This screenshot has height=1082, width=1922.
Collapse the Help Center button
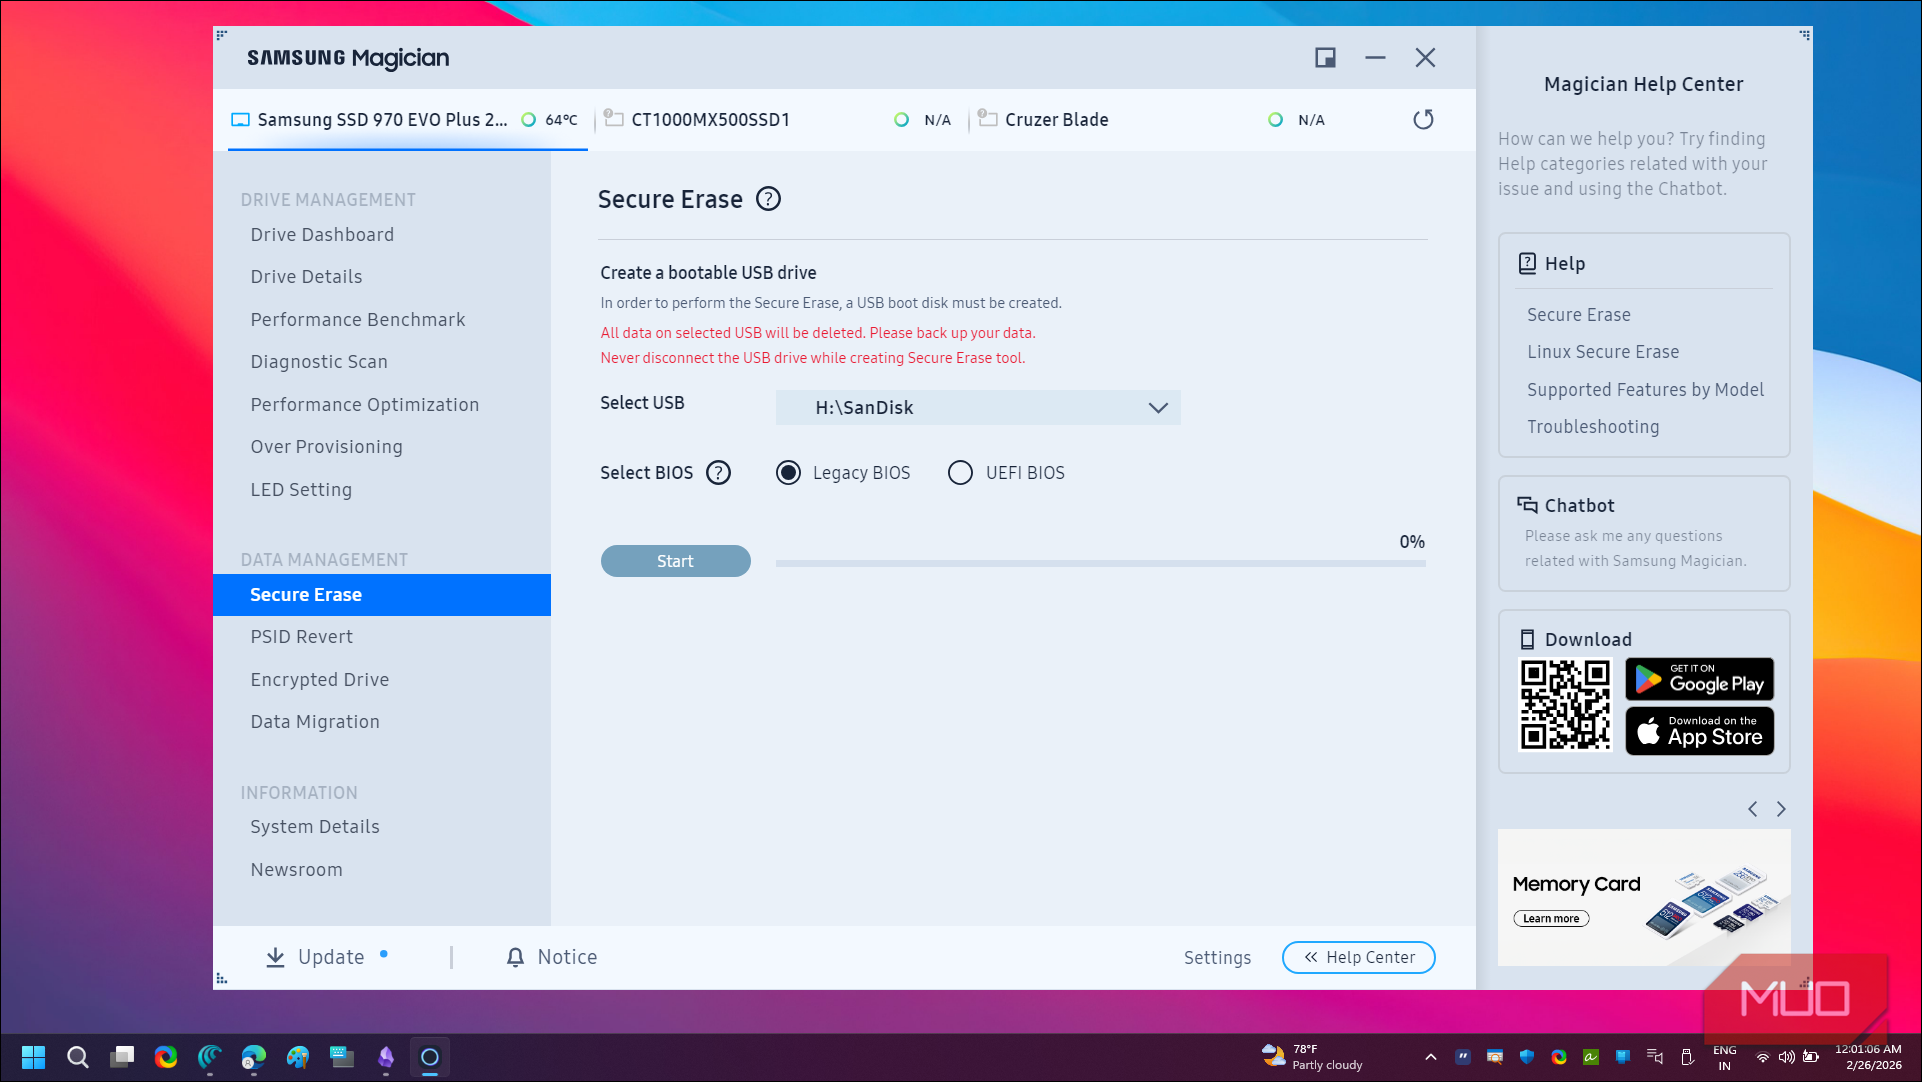point(1358,957)
